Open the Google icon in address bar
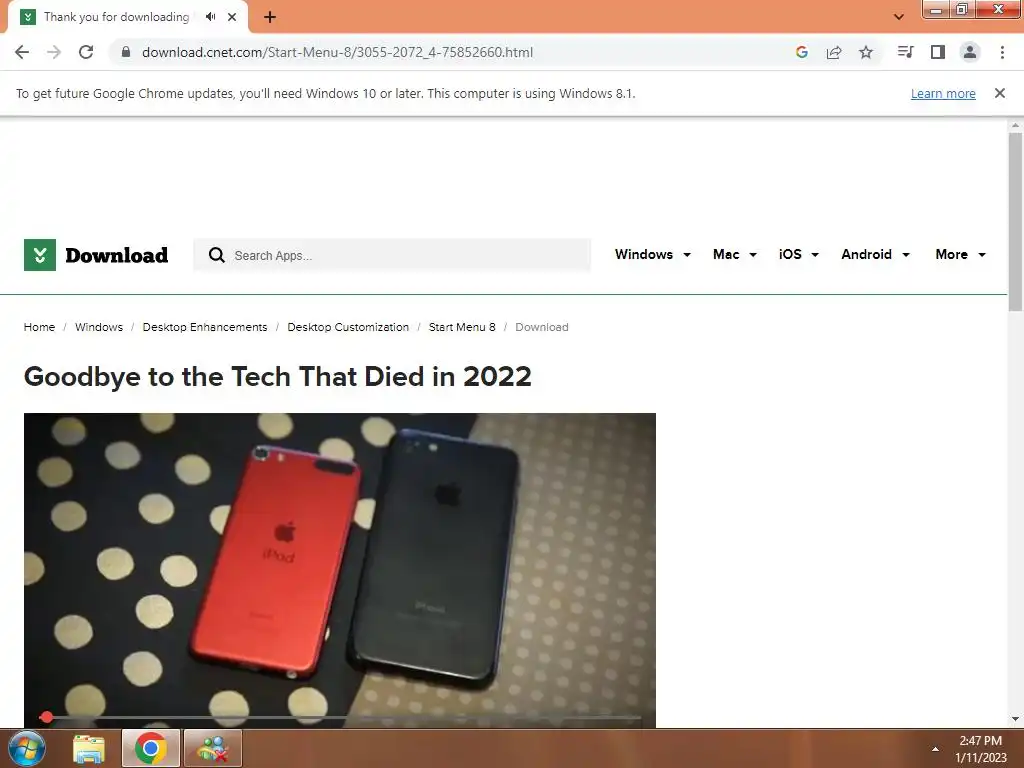 [802, 52]
